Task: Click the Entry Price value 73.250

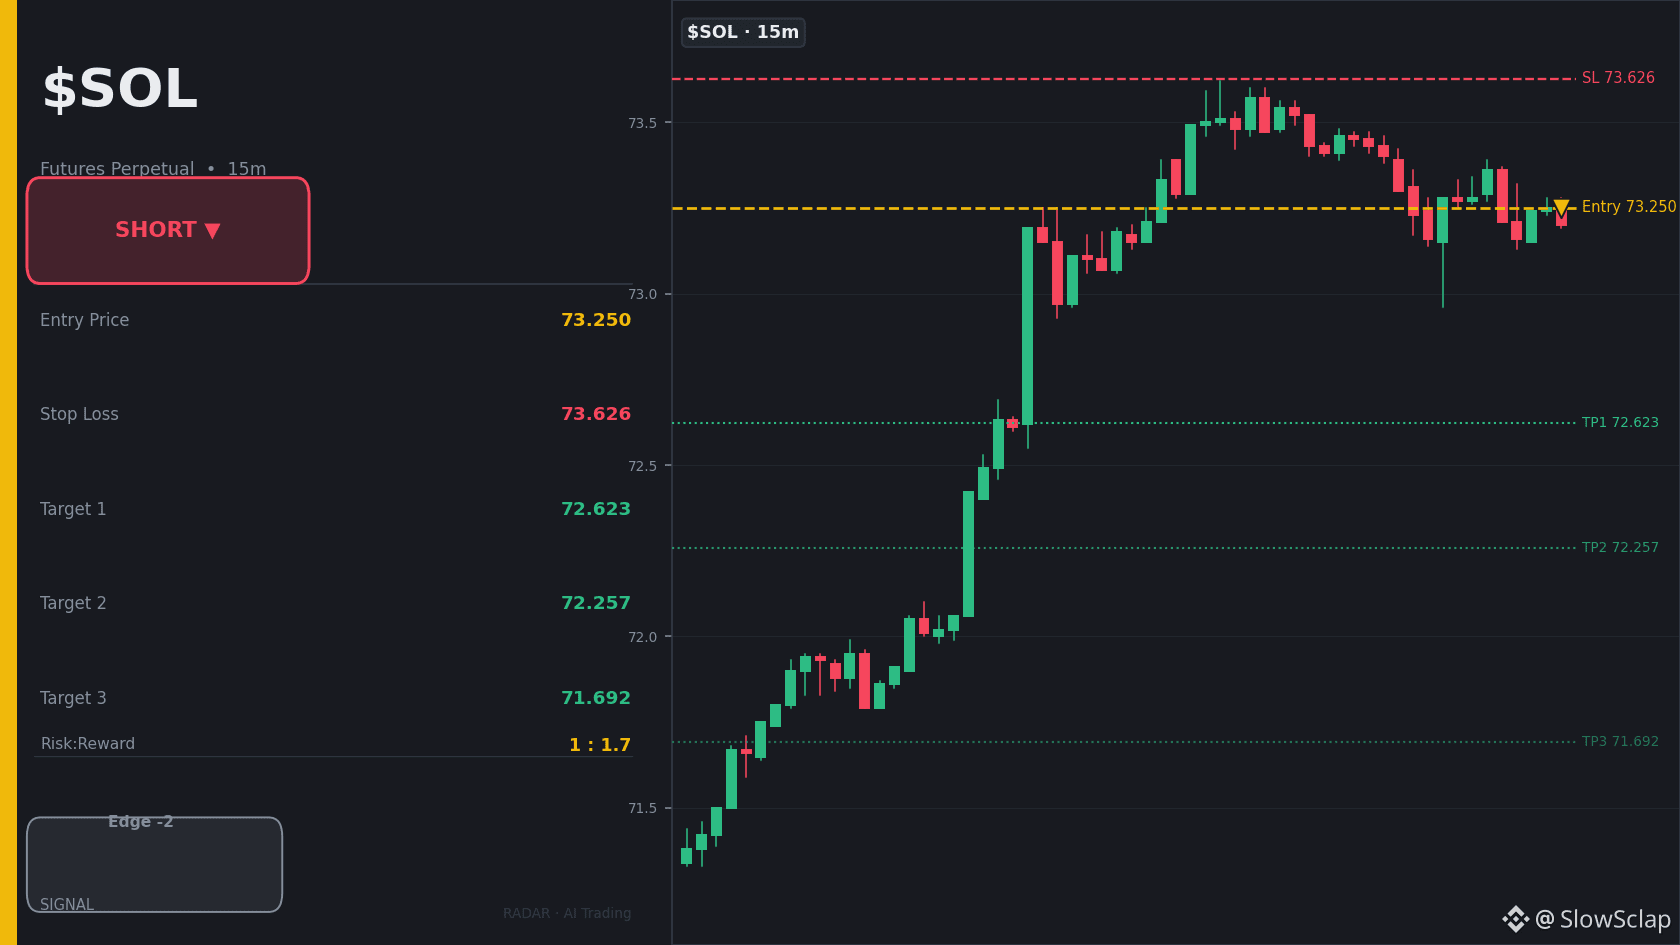Action: (x=596, y=320)
